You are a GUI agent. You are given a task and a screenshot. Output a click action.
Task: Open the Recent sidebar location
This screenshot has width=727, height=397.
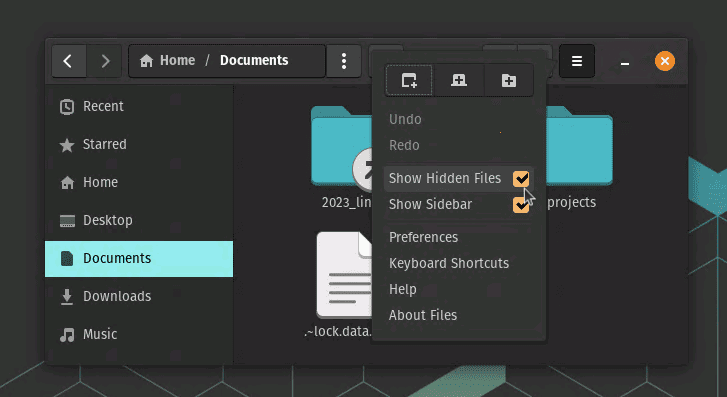[x=139, y=107]
